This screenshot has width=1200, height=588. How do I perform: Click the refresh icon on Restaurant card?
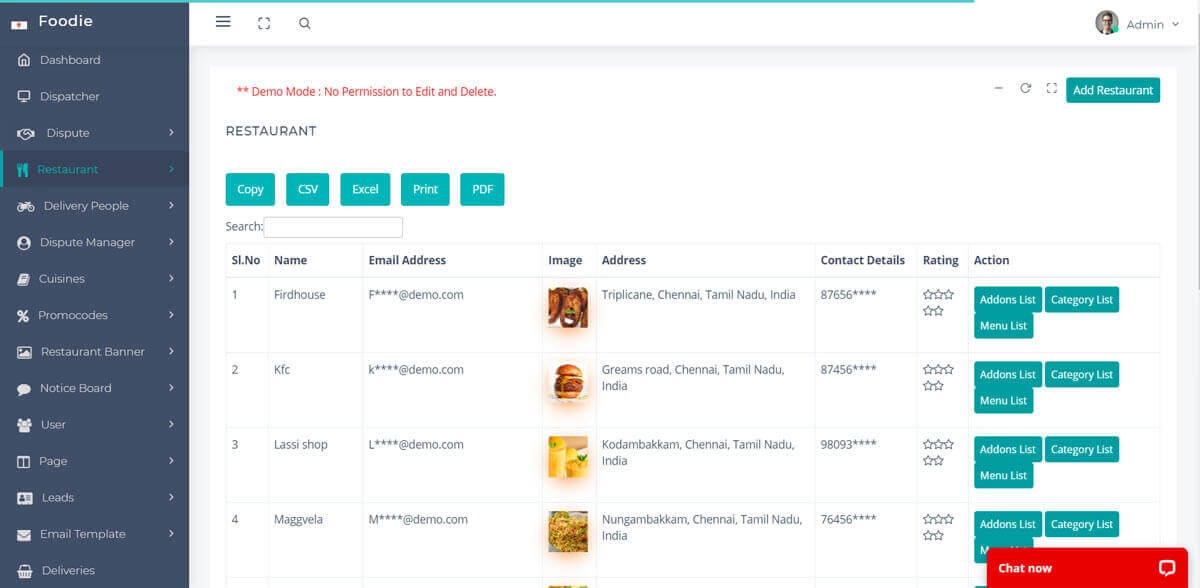1025,89
